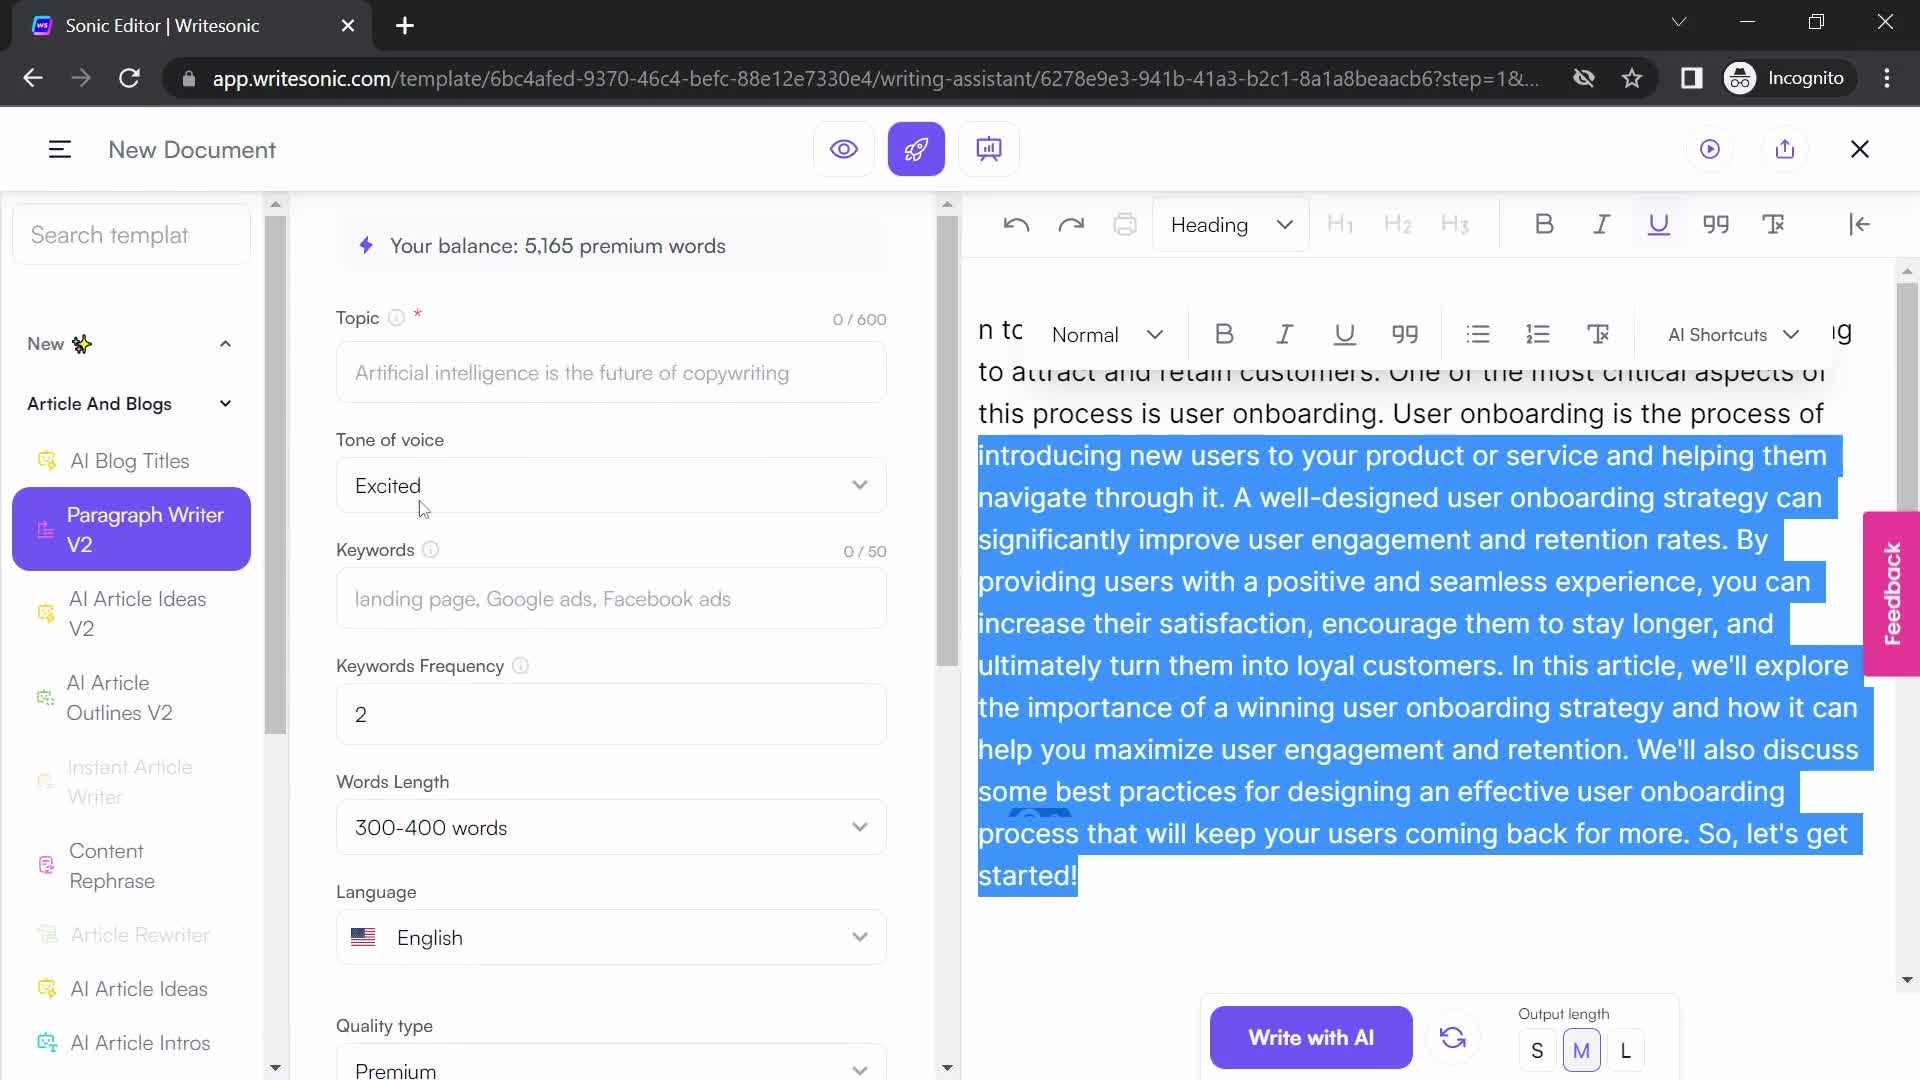Expand the Words Length dropdown
Image resolution: width=1920 pixels, height=1080 pixels.
pyautogui.click(x=612, y=829)
